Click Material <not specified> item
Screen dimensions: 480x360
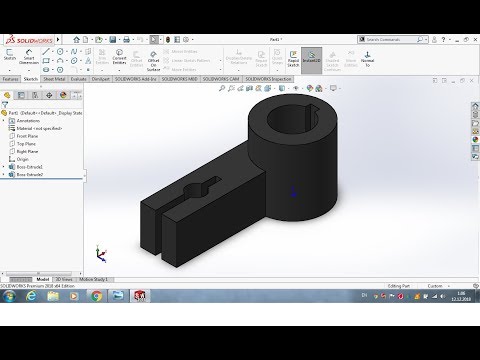coord(39,128)
